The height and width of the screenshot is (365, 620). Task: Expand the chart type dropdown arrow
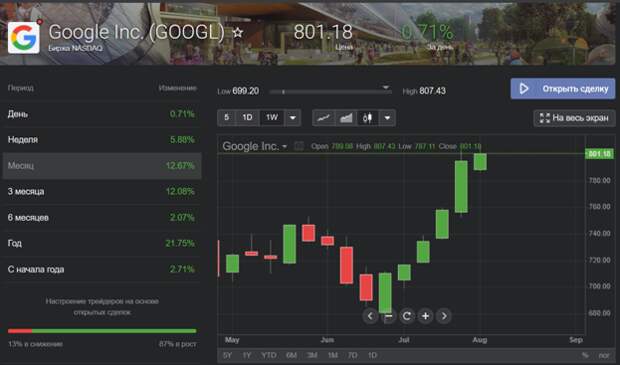point(388,118)
